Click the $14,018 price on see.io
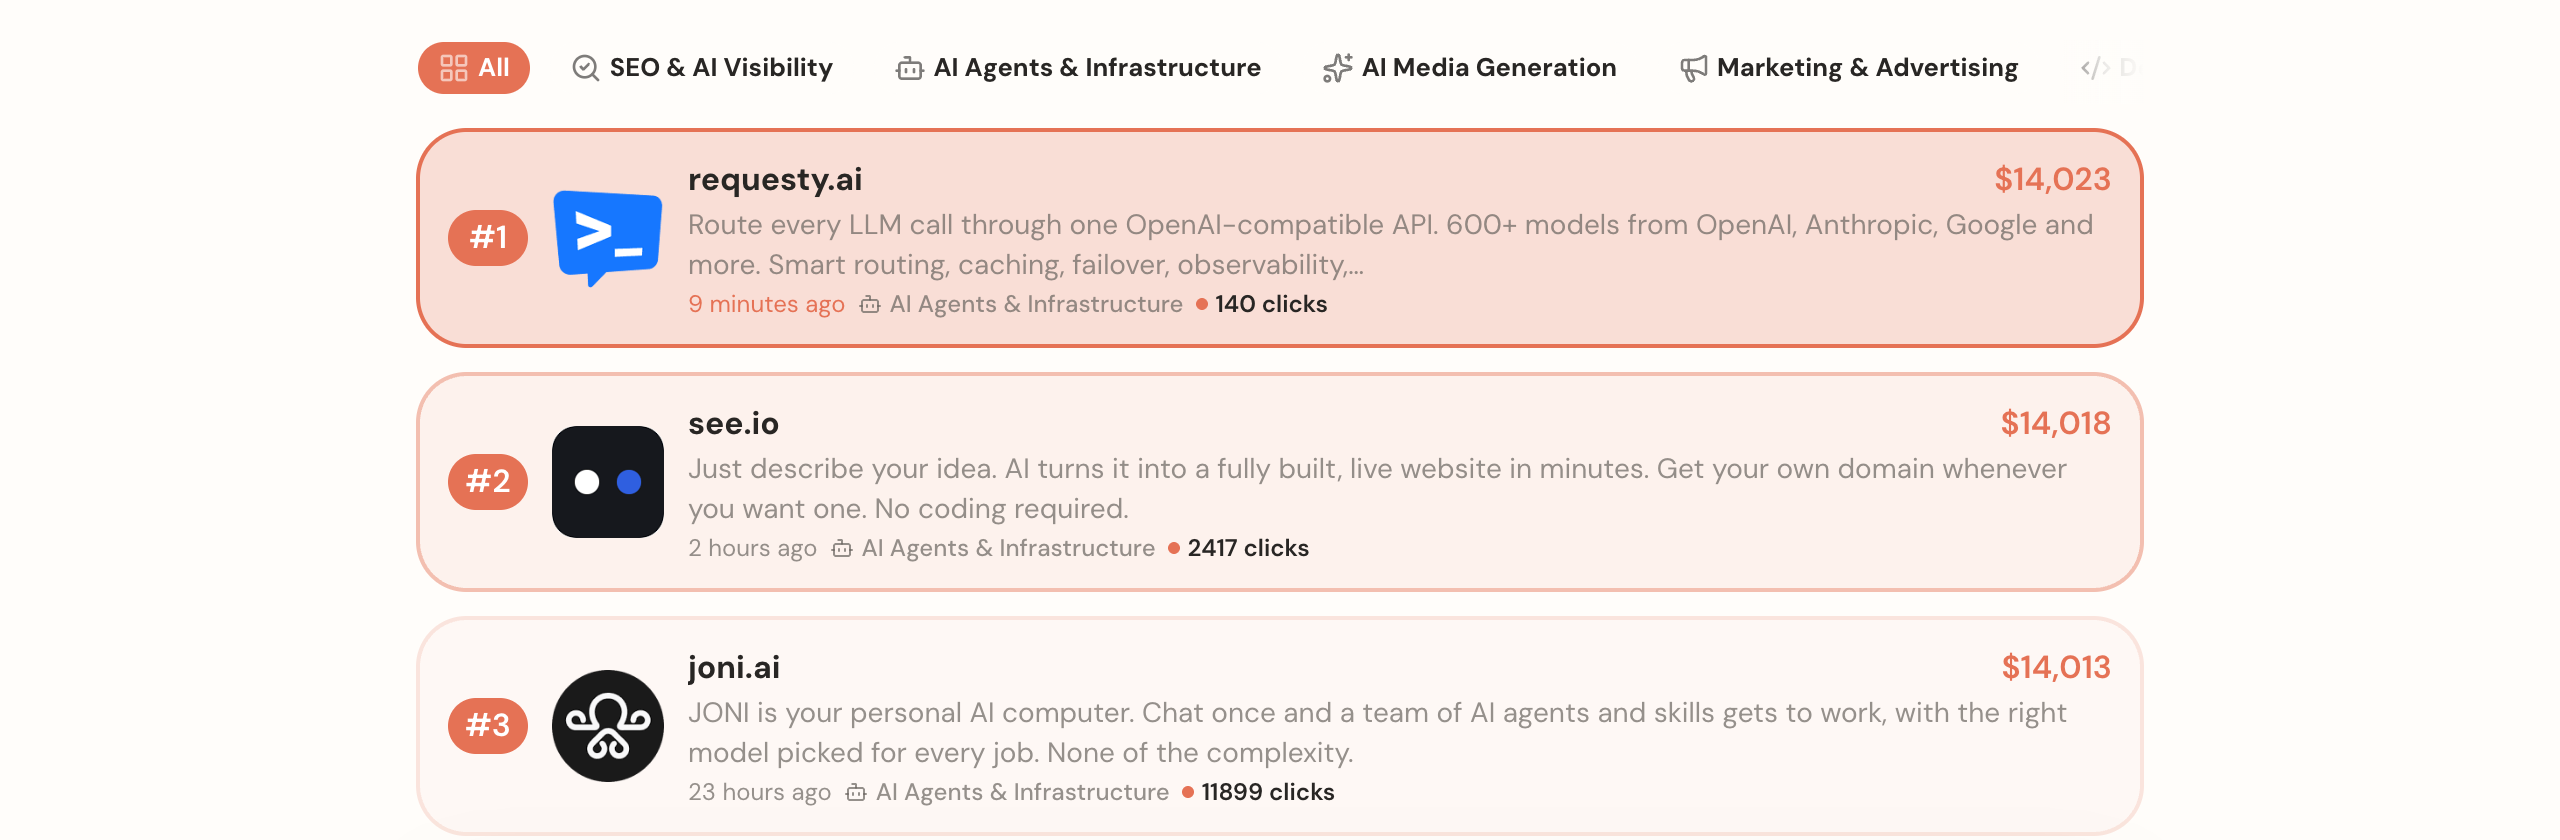 [2055, 423]
